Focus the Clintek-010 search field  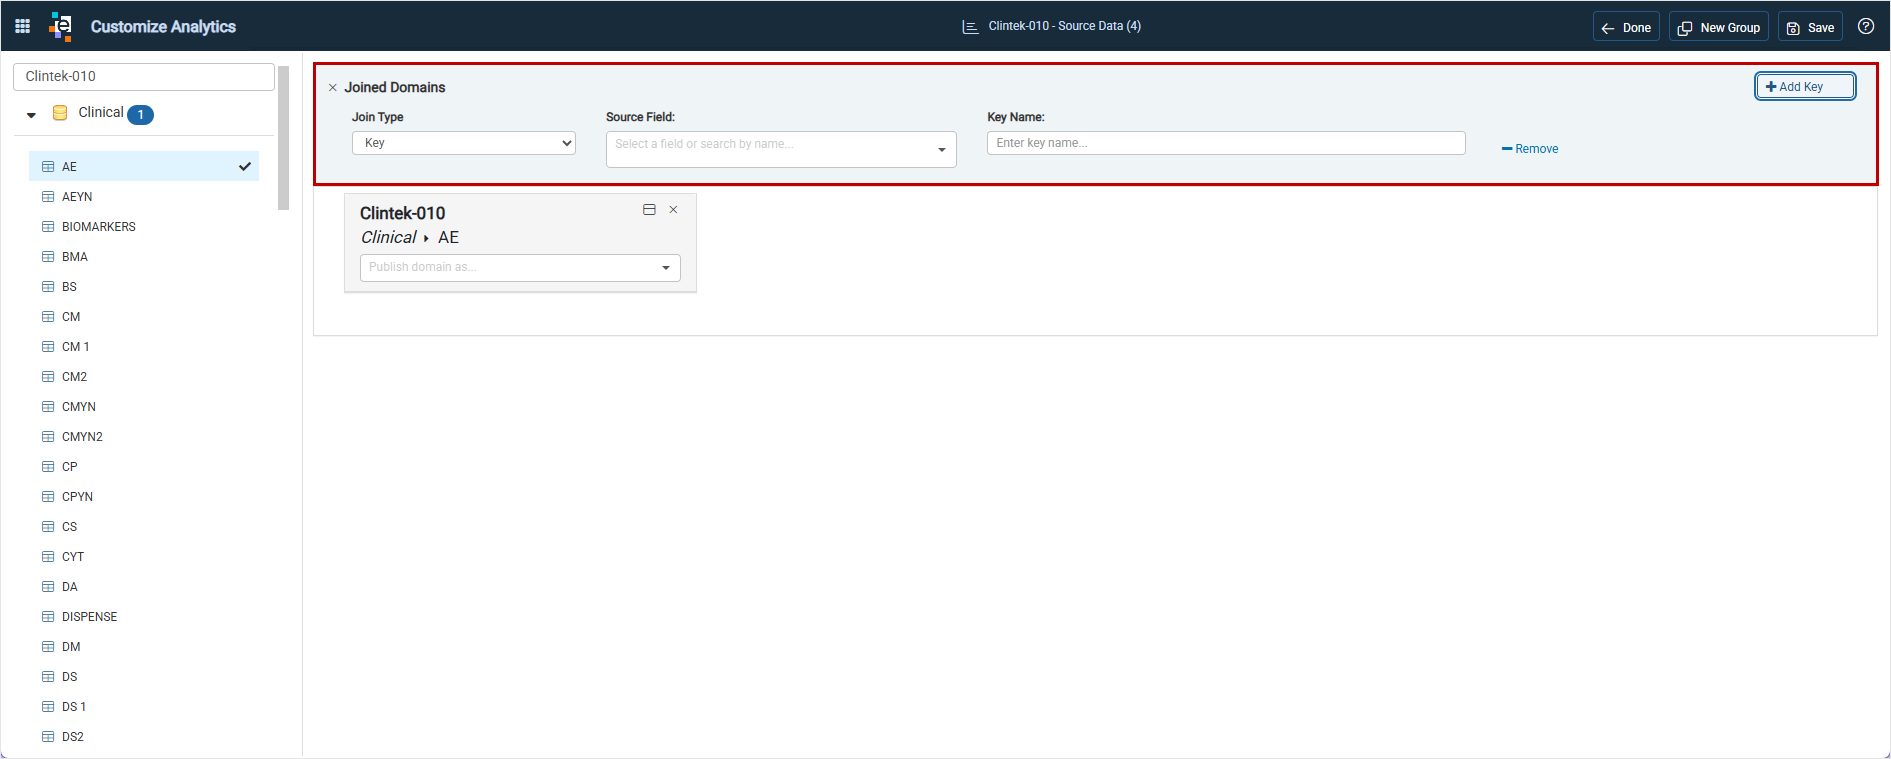coord(144,77)
